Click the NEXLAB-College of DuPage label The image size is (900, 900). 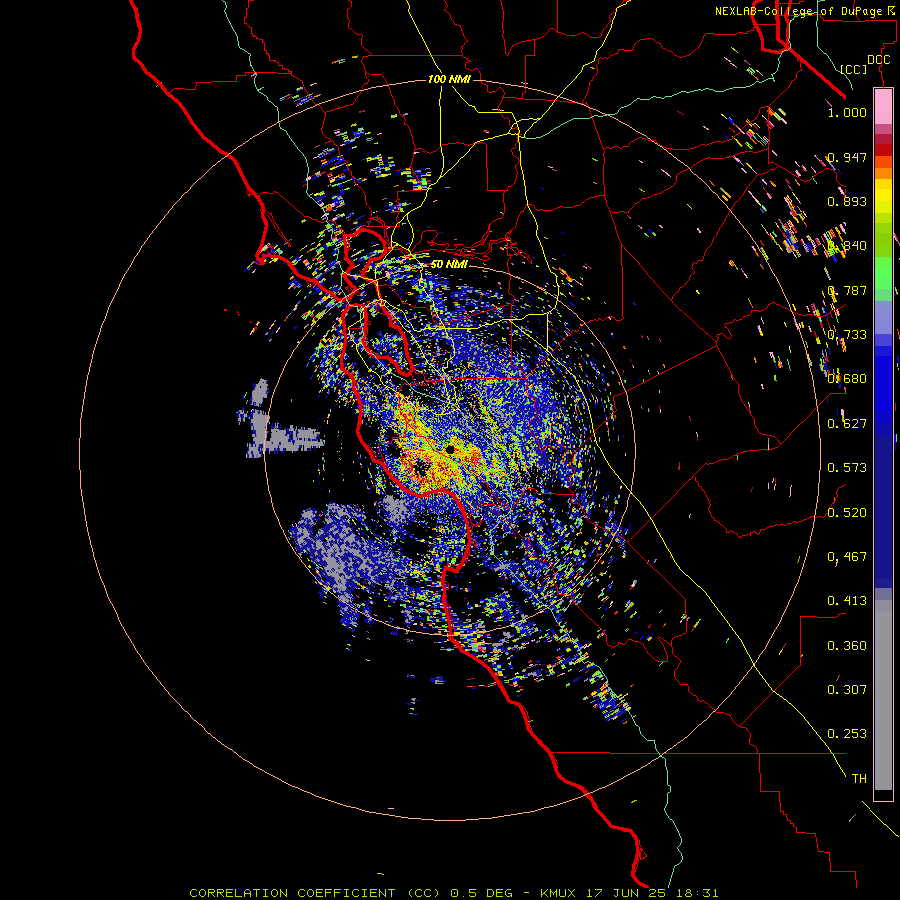click(x=805, y=11)
